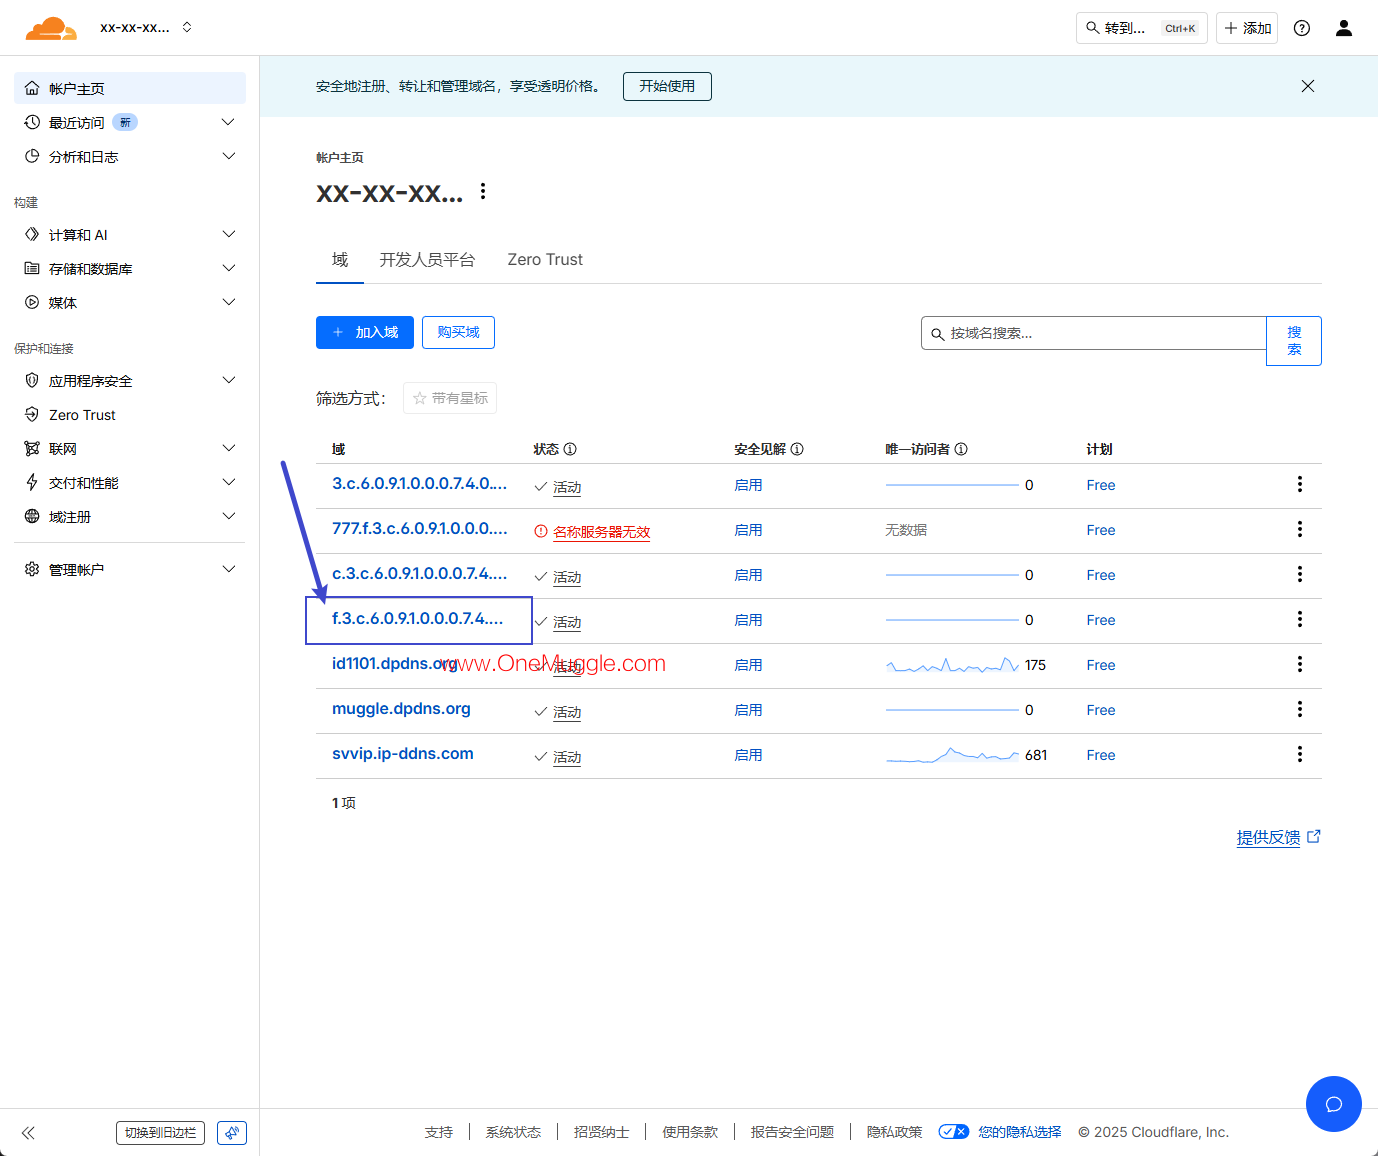Viewport: 1378px width, 1156px height.
Task: Click in the domain name search field
Action: (x=1094, y=333)
